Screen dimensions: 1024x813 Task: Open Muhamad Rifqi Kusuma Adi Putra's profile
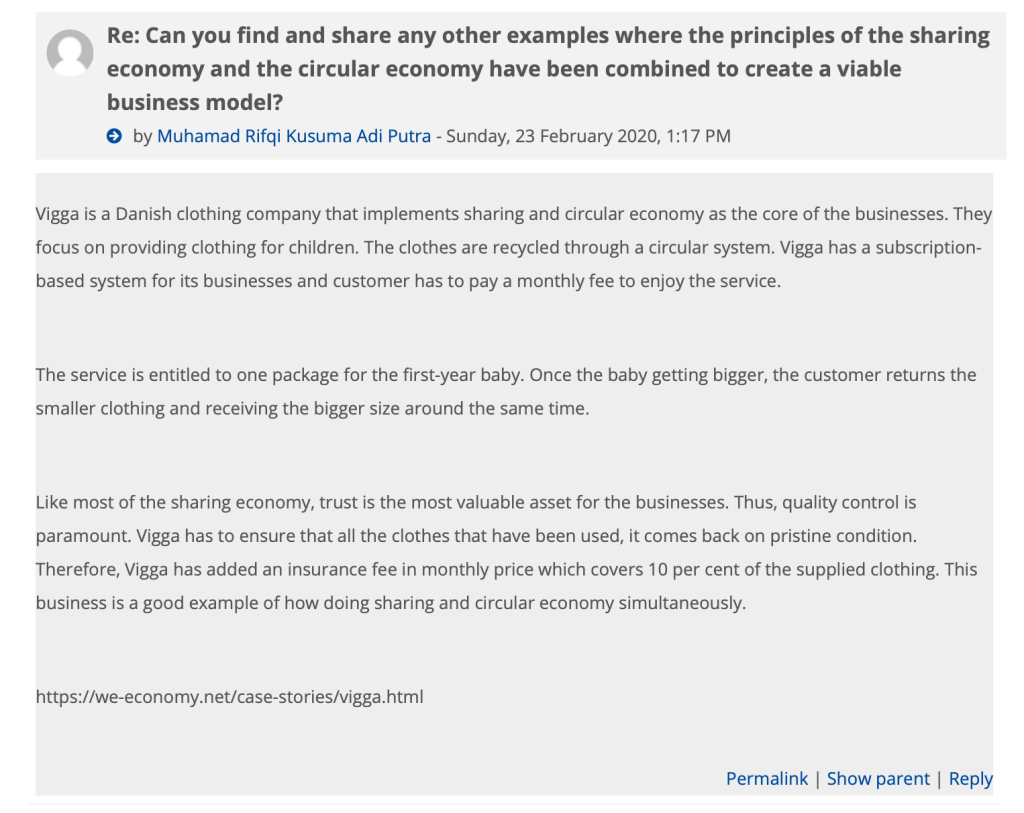(293, 136)
